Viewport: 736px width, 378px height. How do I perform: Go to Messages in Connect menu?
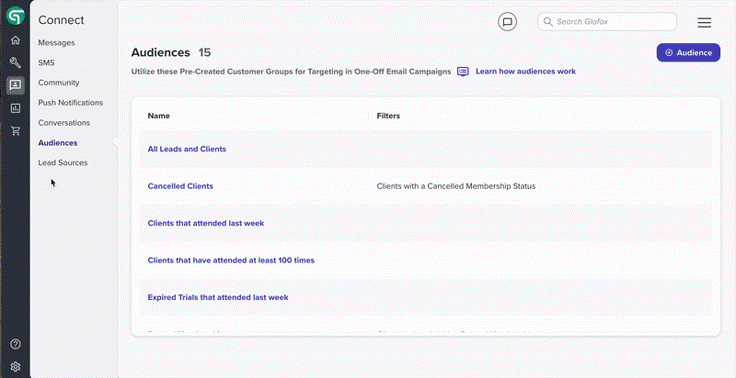pos(56,43)
